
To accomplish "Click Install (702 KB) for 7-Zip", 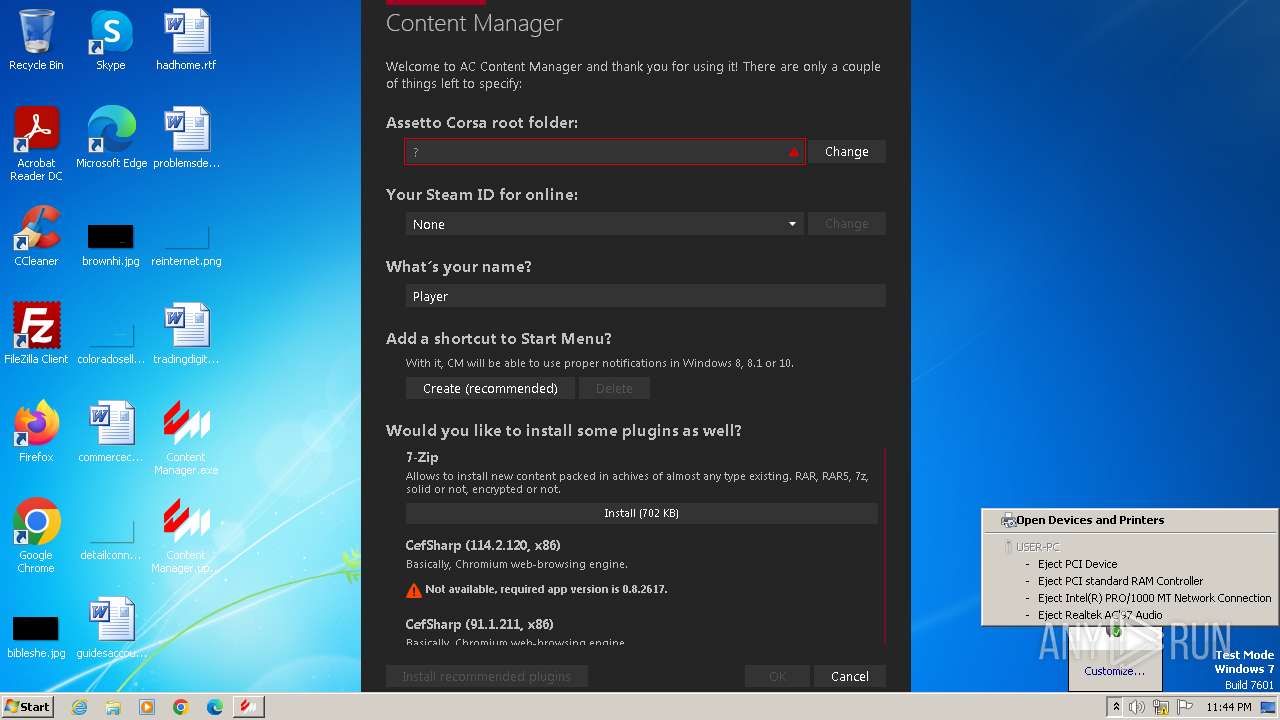I will [641, 513].
